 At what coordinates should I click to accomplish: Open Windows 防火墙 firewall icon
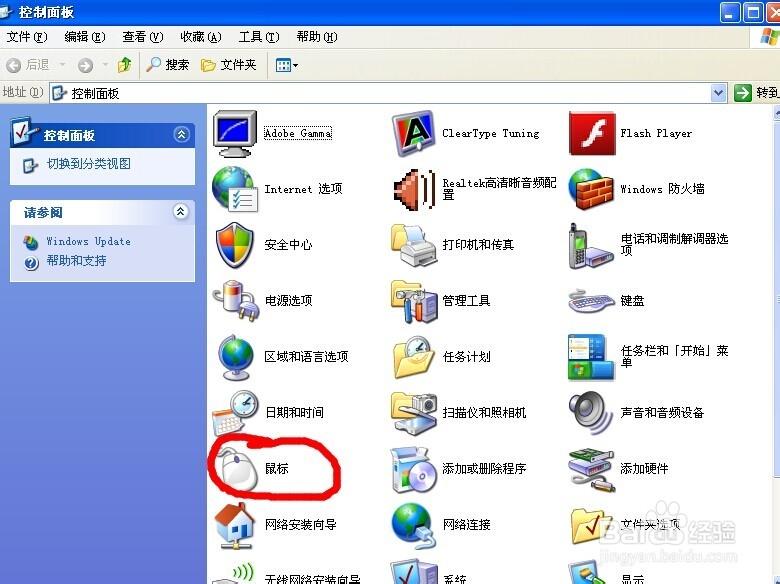coord(591,188)
